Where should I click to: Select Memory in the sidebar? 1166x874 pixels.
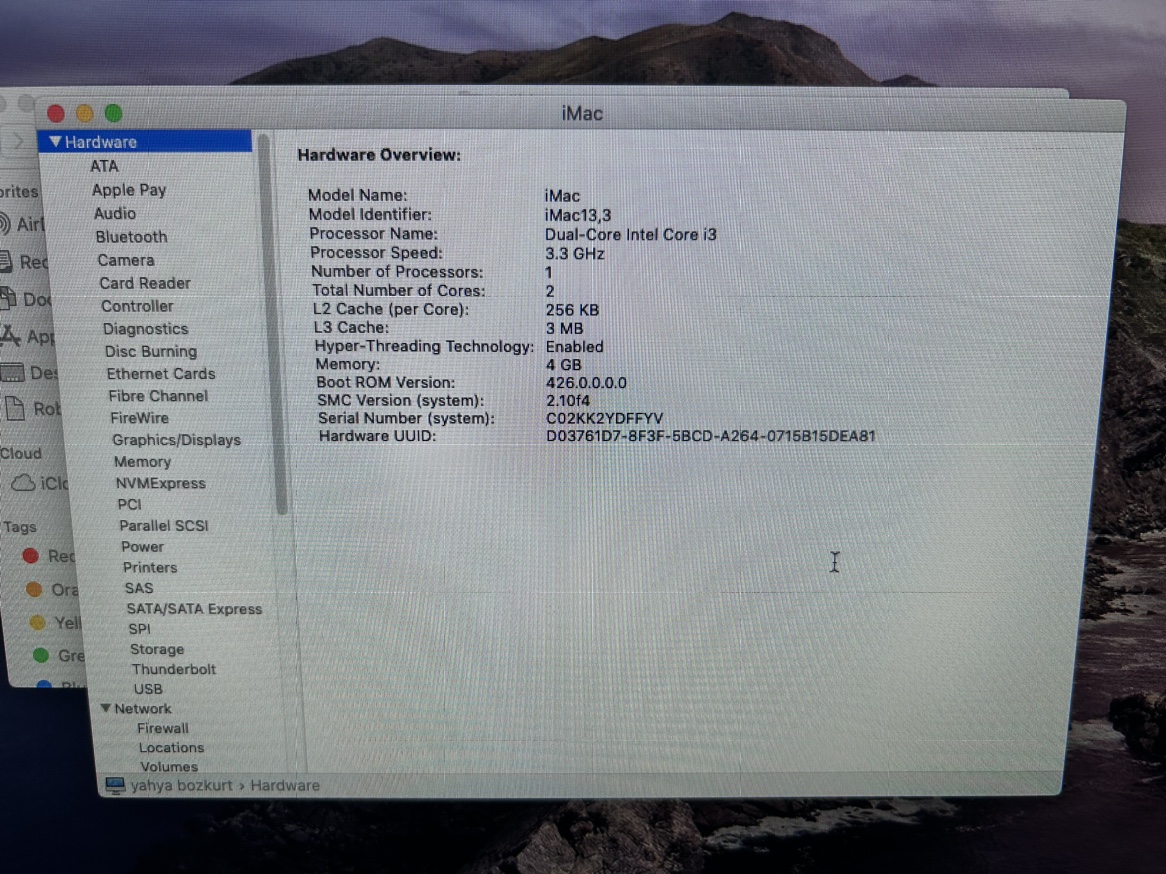142,461
